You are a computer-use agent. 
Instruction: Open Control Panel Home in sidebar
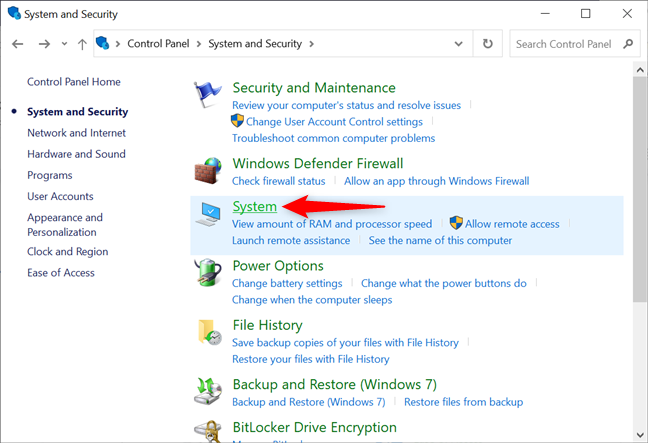[74, 82]
